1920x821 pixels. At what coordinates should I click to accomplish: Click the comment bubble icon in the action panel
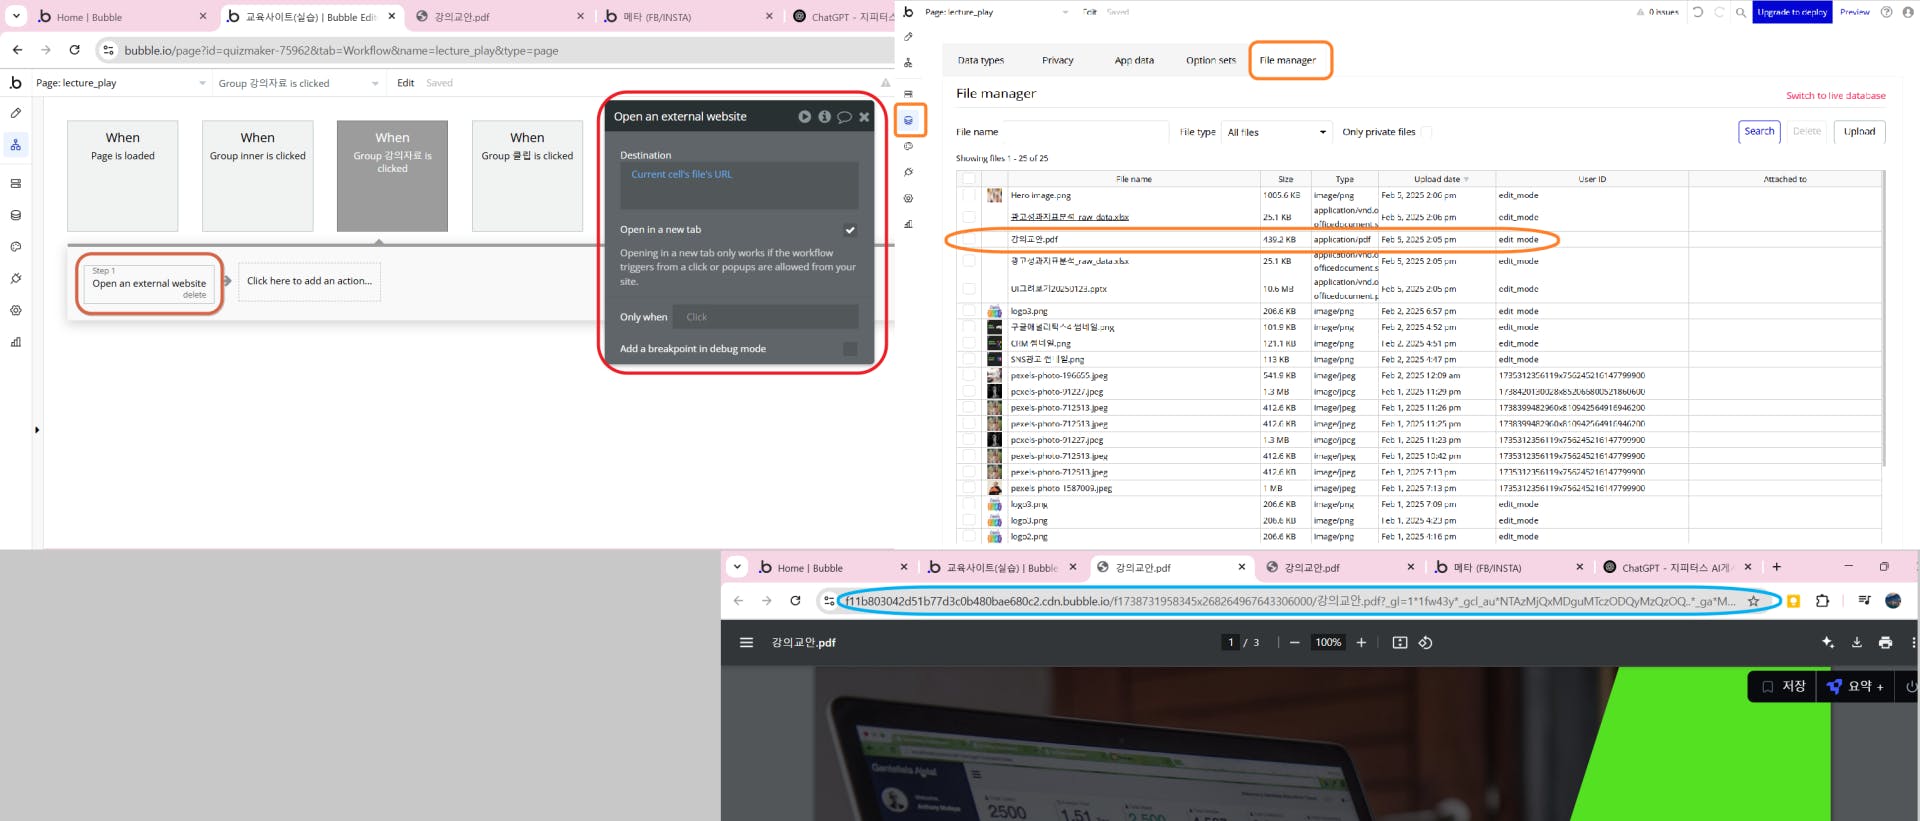[845, 117]
